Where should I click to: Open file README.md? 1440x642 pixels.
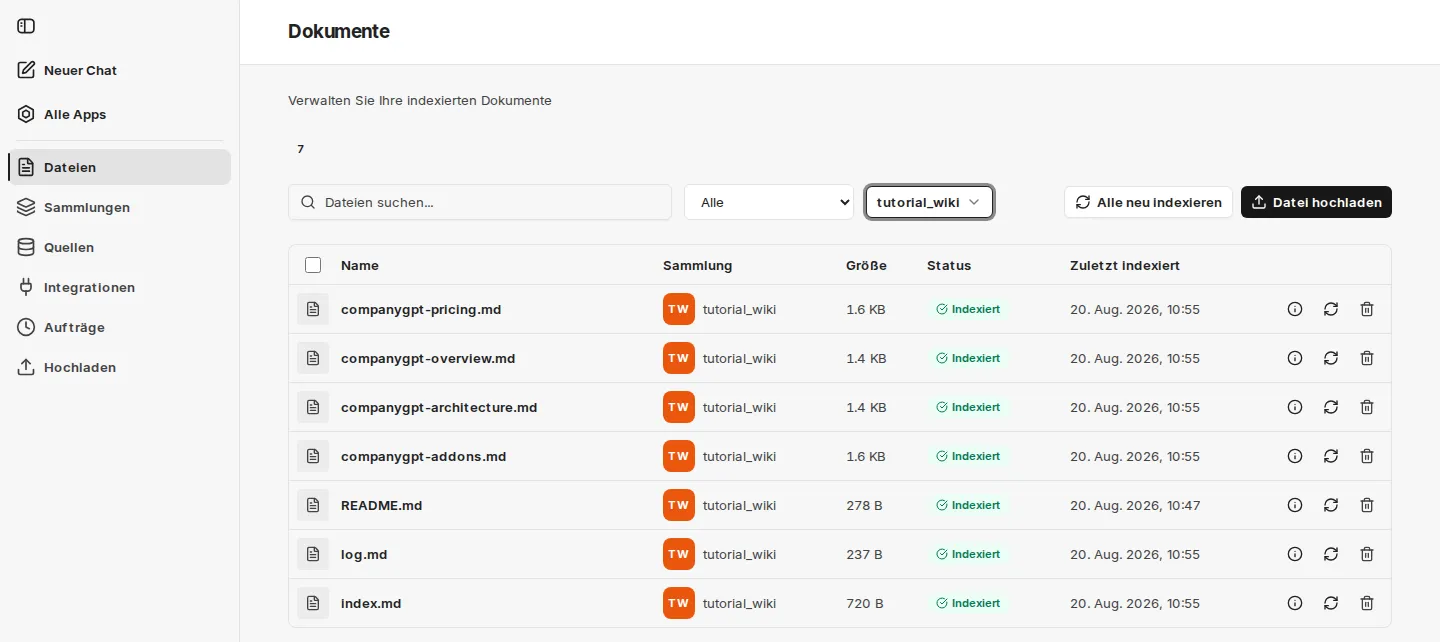[382, 505]
